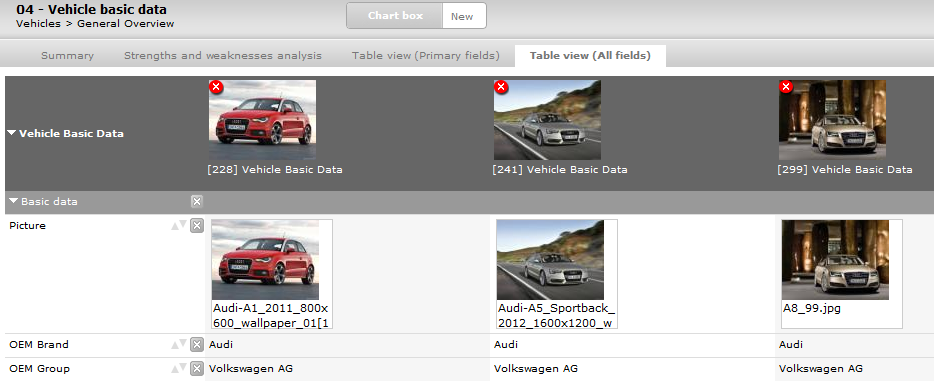Viewport: 934px width, 381px height.
Task: Switch to Strengths and weaknesses analysis tab
Action: 223,56
